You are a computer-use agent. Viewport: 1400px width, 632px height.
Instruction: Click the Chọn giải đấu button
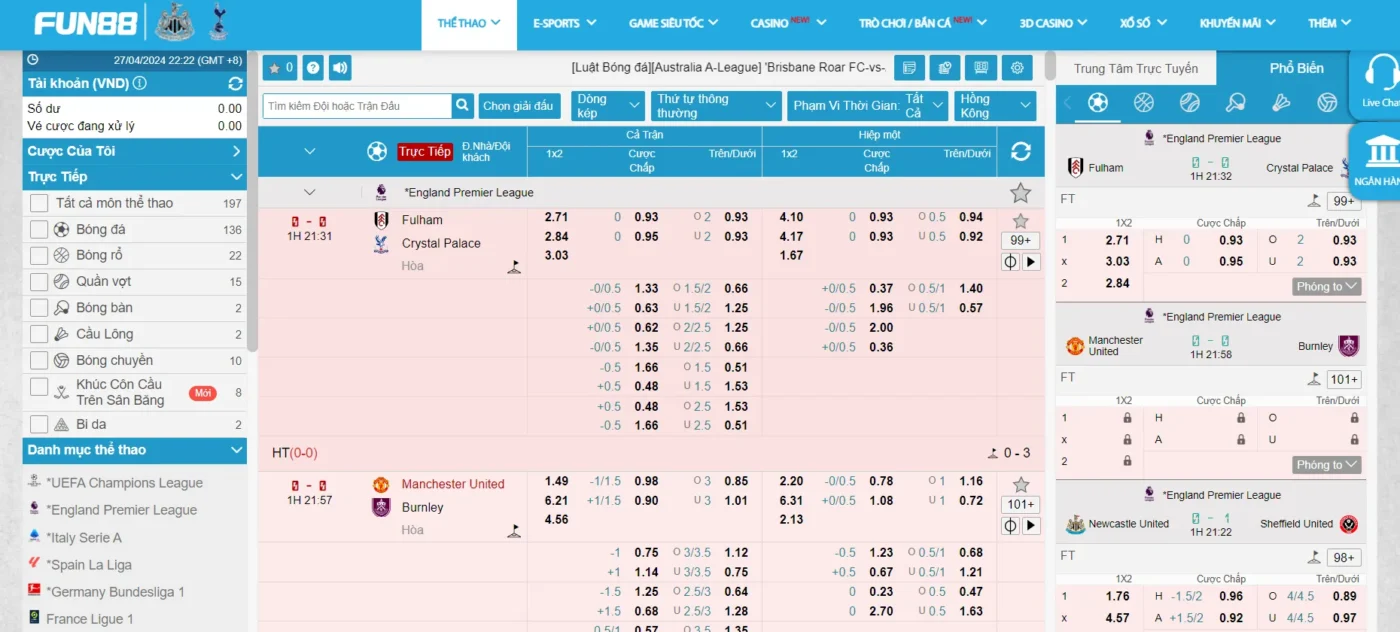point(518,106)
